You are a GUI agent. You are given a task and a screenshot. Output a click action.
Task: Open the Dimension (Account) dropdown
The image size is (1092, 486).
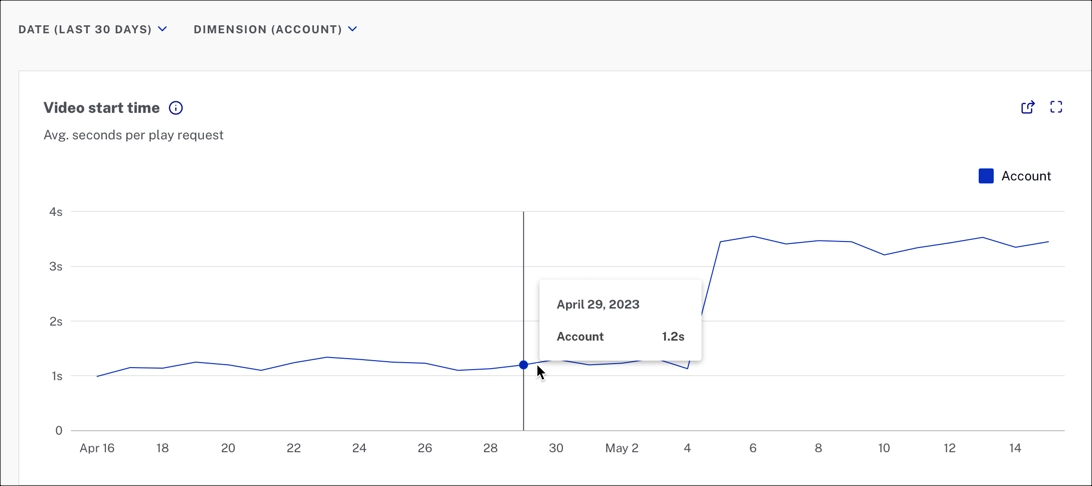(x=268, y=30)
